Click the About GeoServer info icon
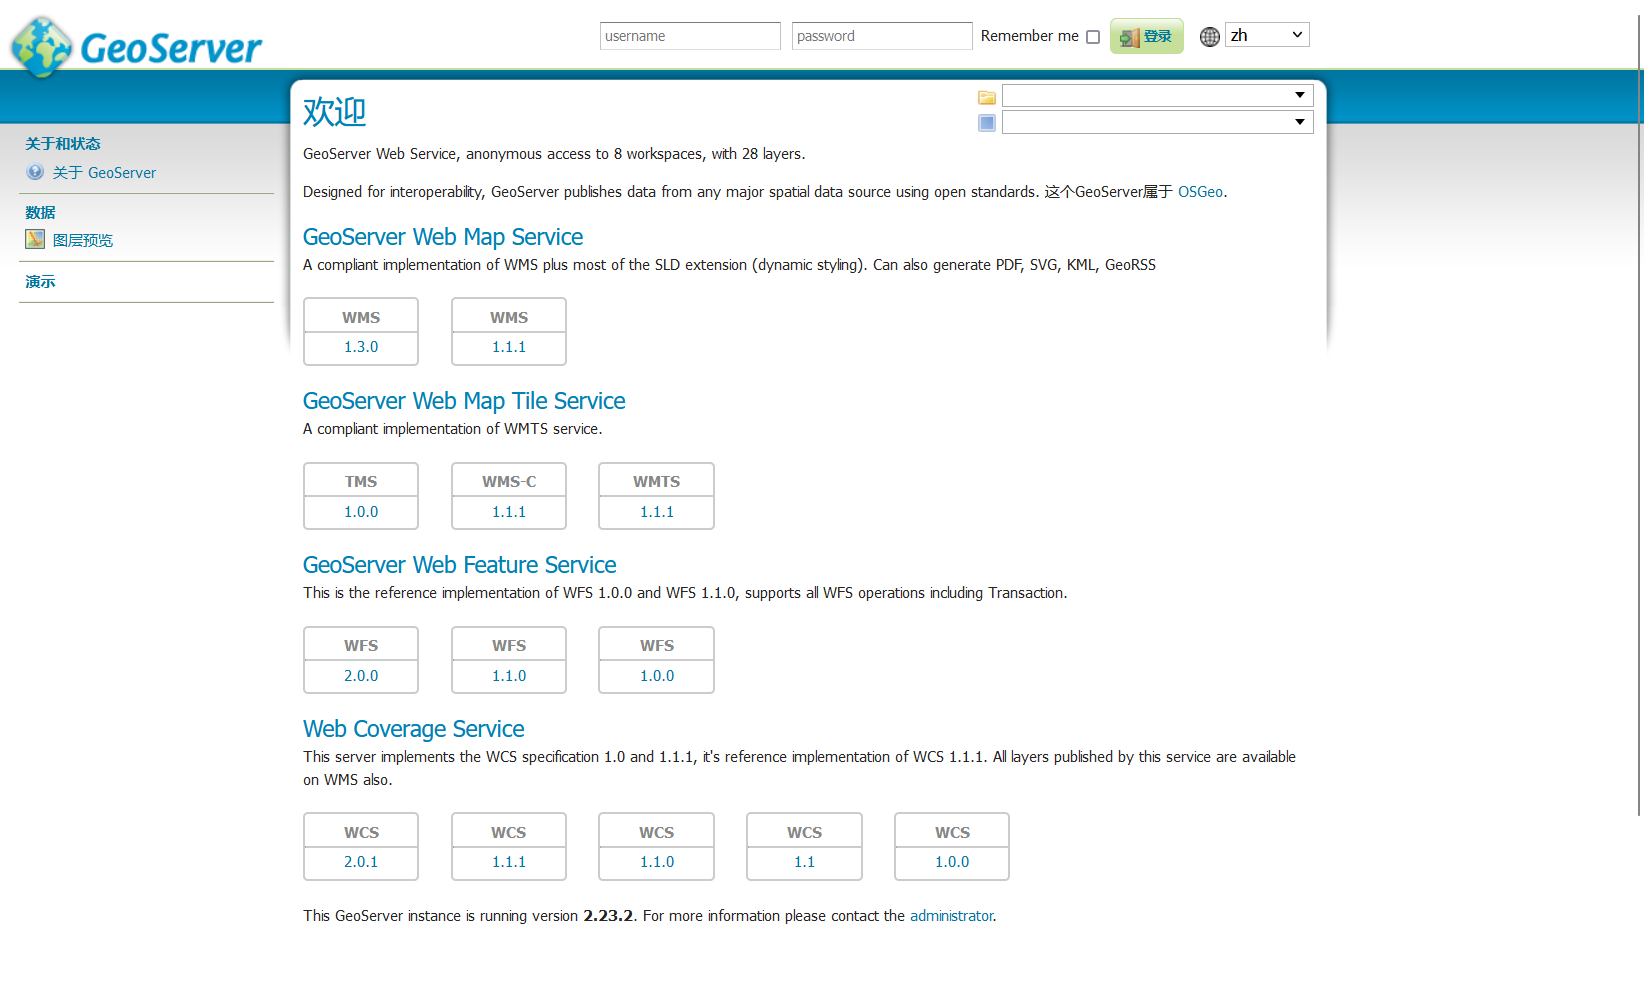Viewport: 1644px width, 1005px height. pos(35,172)
